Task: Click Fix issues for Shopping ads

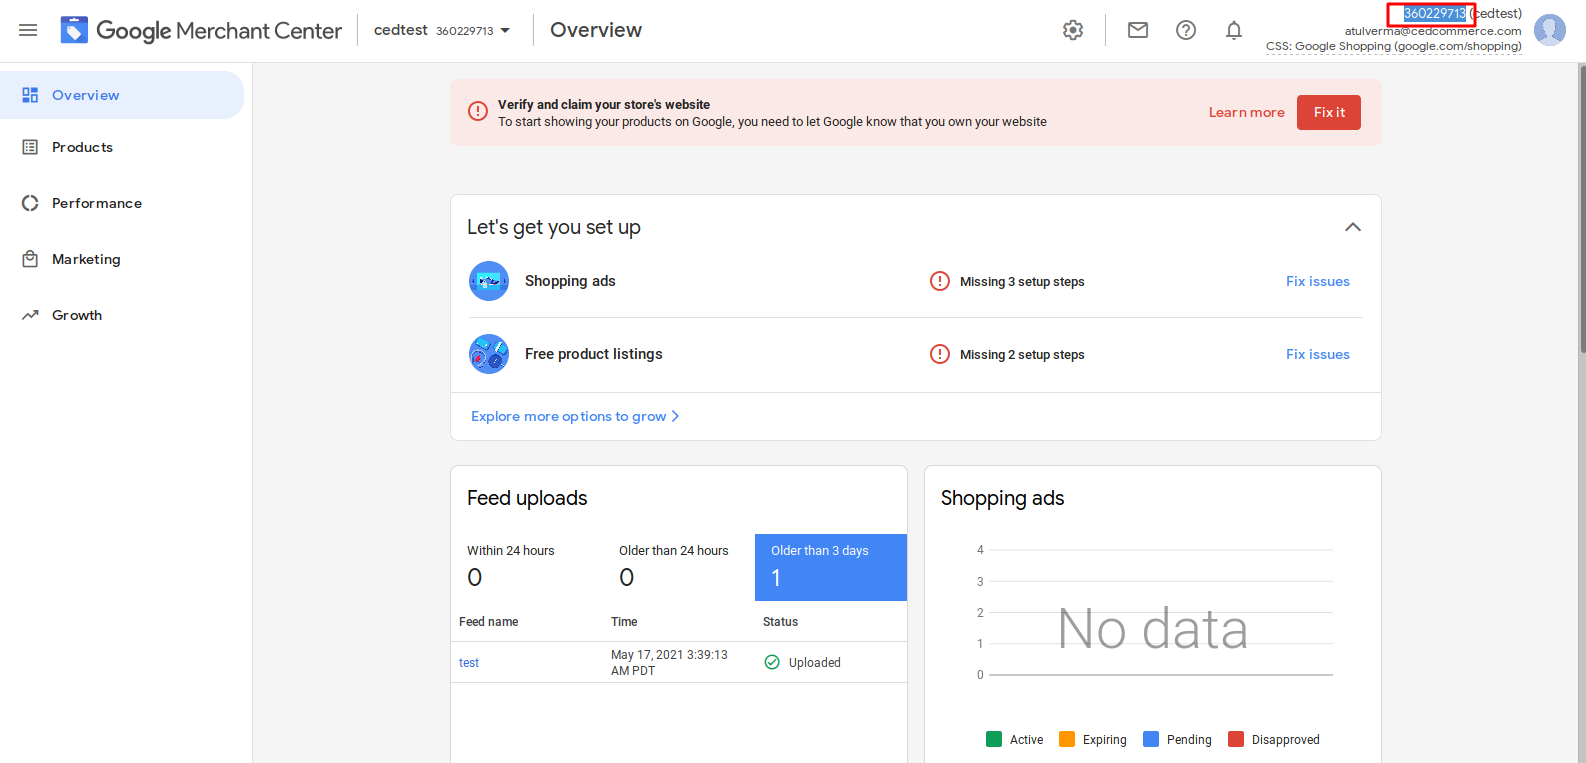Action: click(x=1318, y=281)
